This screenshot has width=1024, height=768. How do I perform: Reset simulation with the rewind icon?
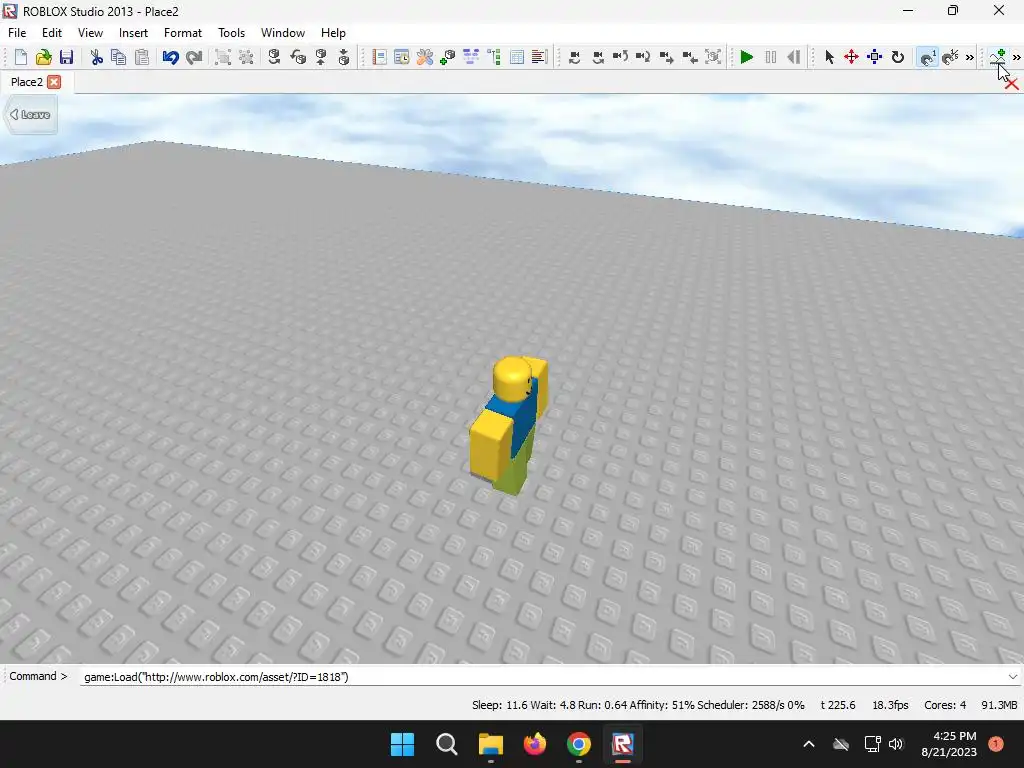point(793,57)
